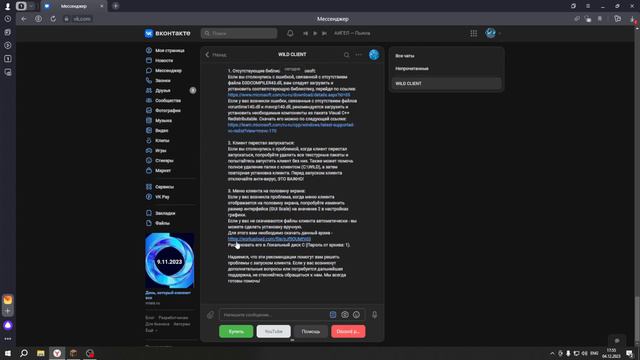
Task: Click the Клипы icon in sidebar
Action: (x=149, y=140)
